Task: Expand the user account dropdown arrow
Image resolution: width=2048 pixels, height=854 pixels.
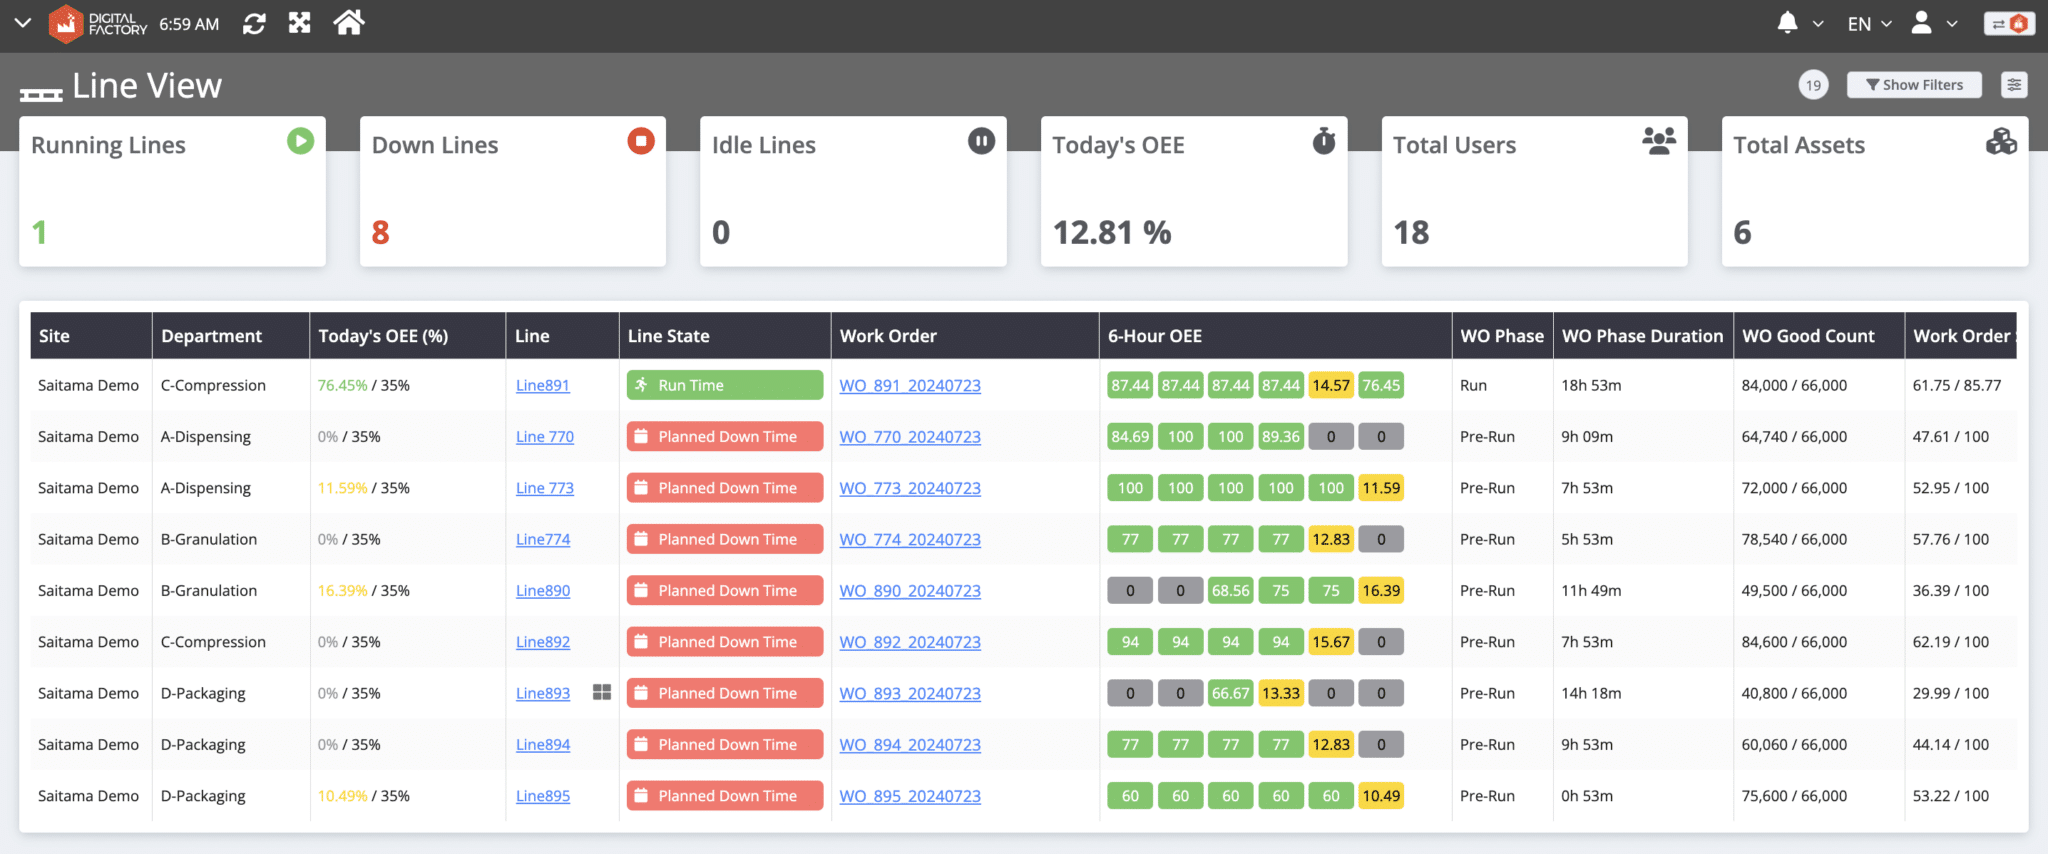Action: 1951,24
